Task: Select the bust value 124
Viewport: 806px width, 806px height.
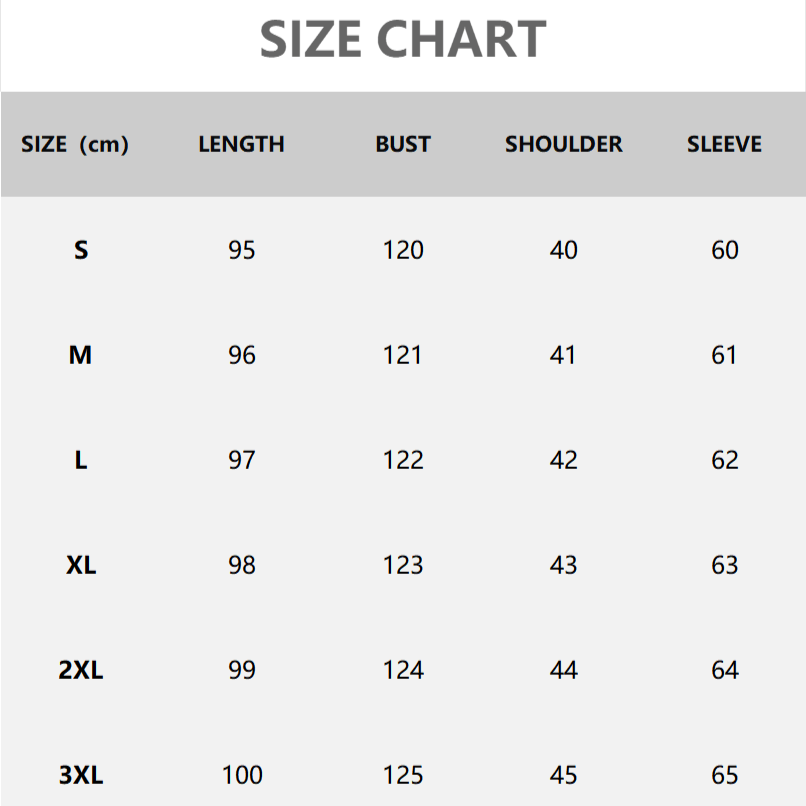Action: pos(403,670)
